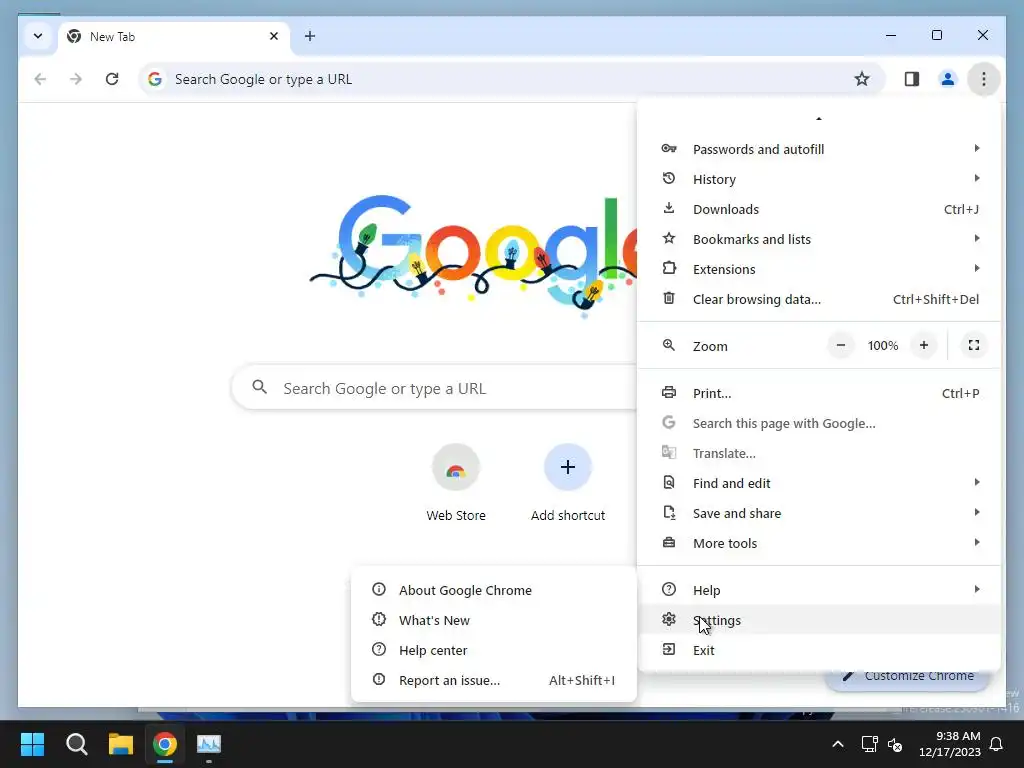Select About Google Chrome in Help submenu

tap(494, 590)
